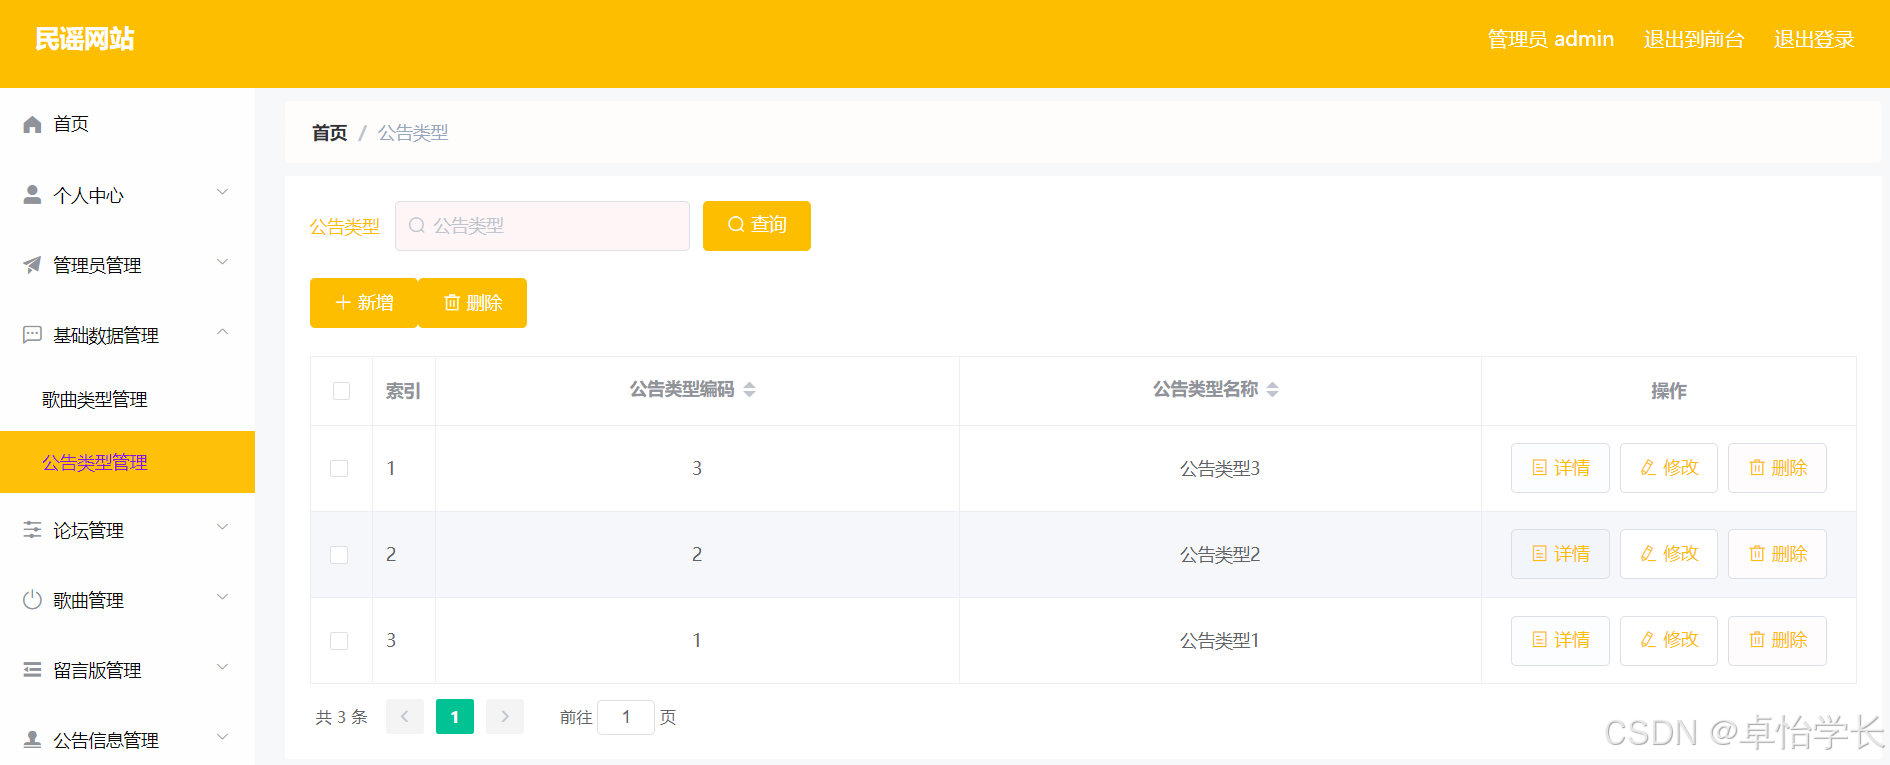1890x765 pixels.
Task: Check the row checkbox for 公告类型3
Action: [x=339, y=468]
